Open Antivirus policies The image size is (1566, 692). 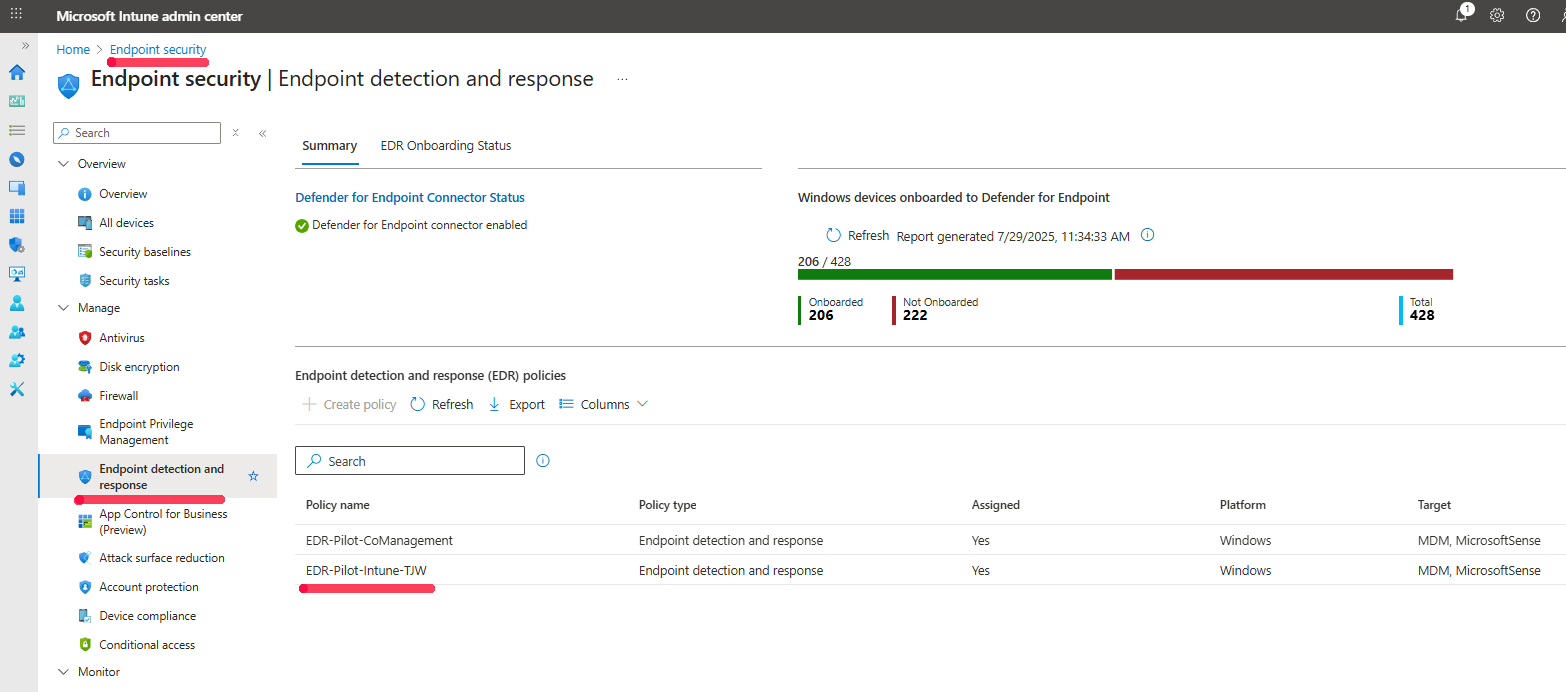click(x=122, y=338)
